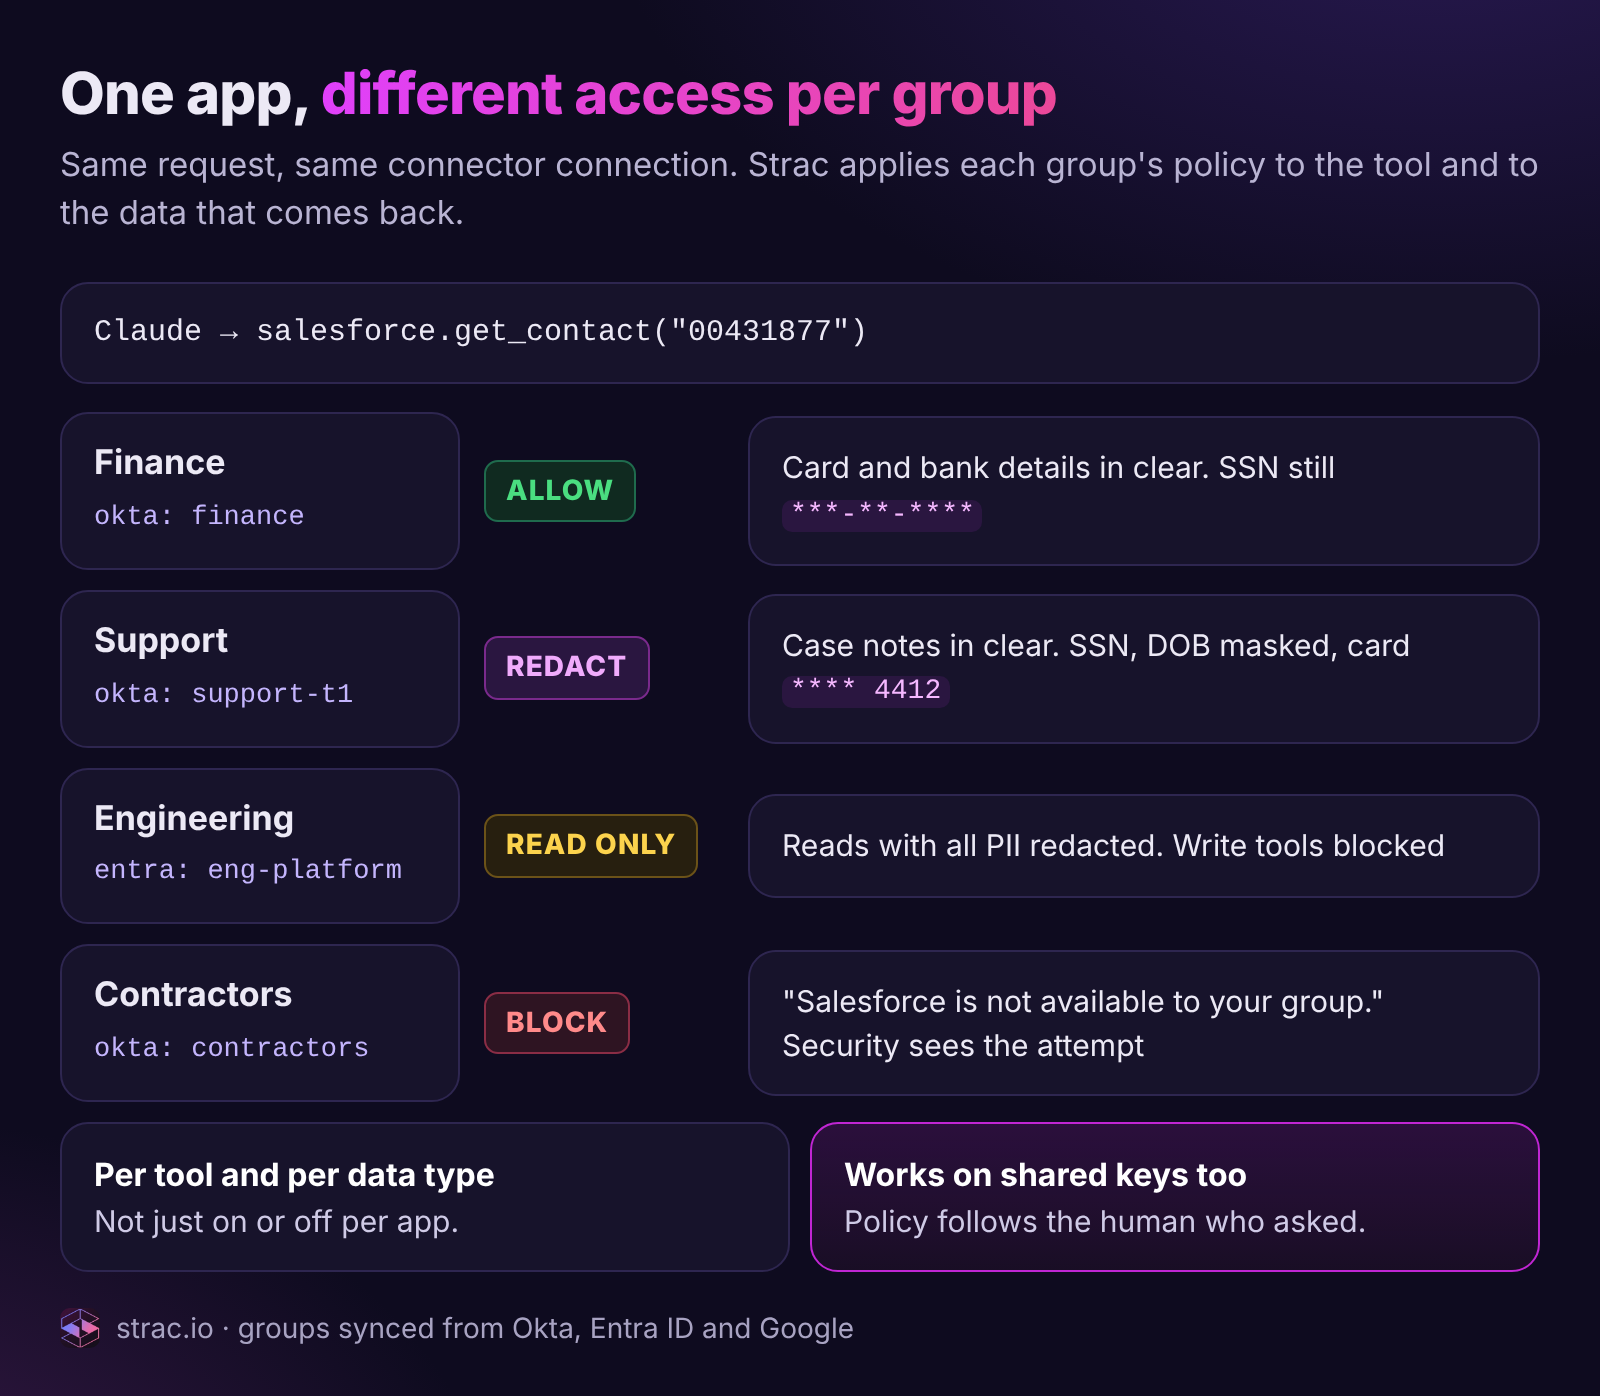Click 'Policy follows the human who asked.' text
This screenshot has width=1600, height=1396.
click(1105, 1222)
